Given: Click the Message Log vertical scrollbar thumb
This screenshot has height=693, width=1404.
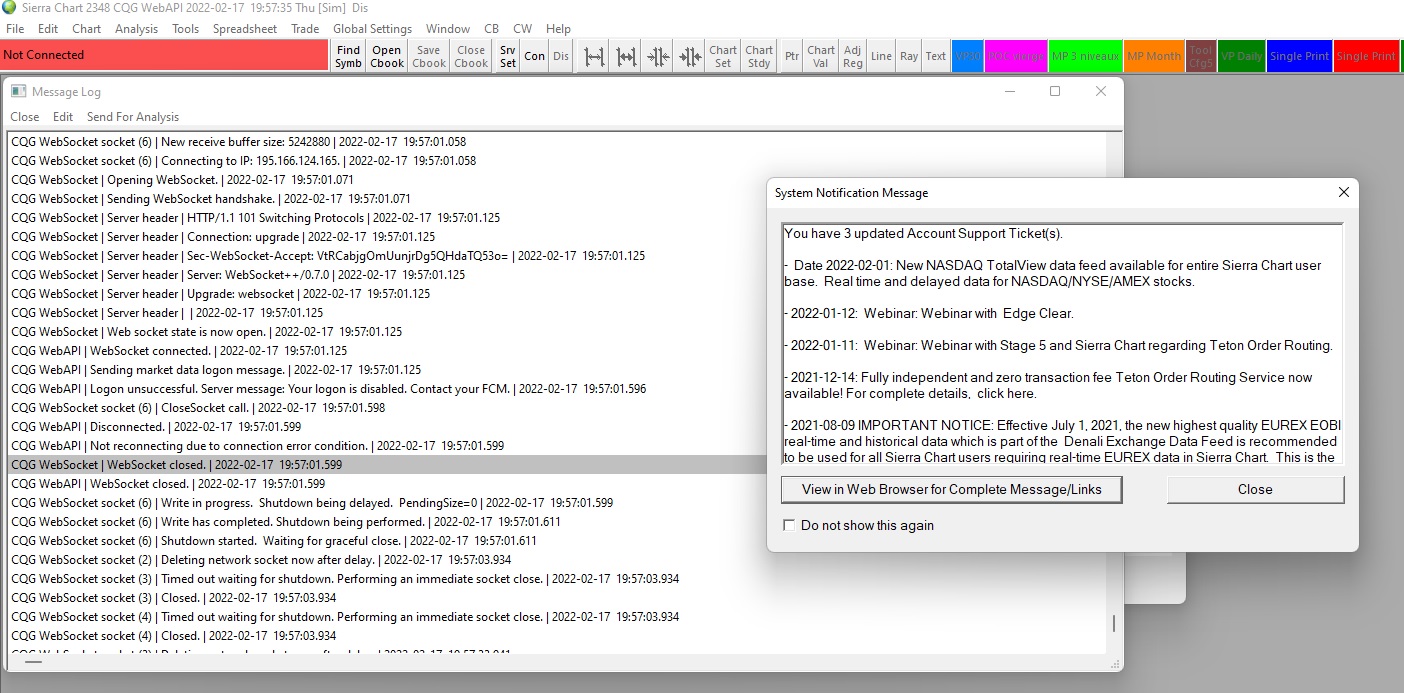Looking at the screenshot, I should coord(1114,623).
